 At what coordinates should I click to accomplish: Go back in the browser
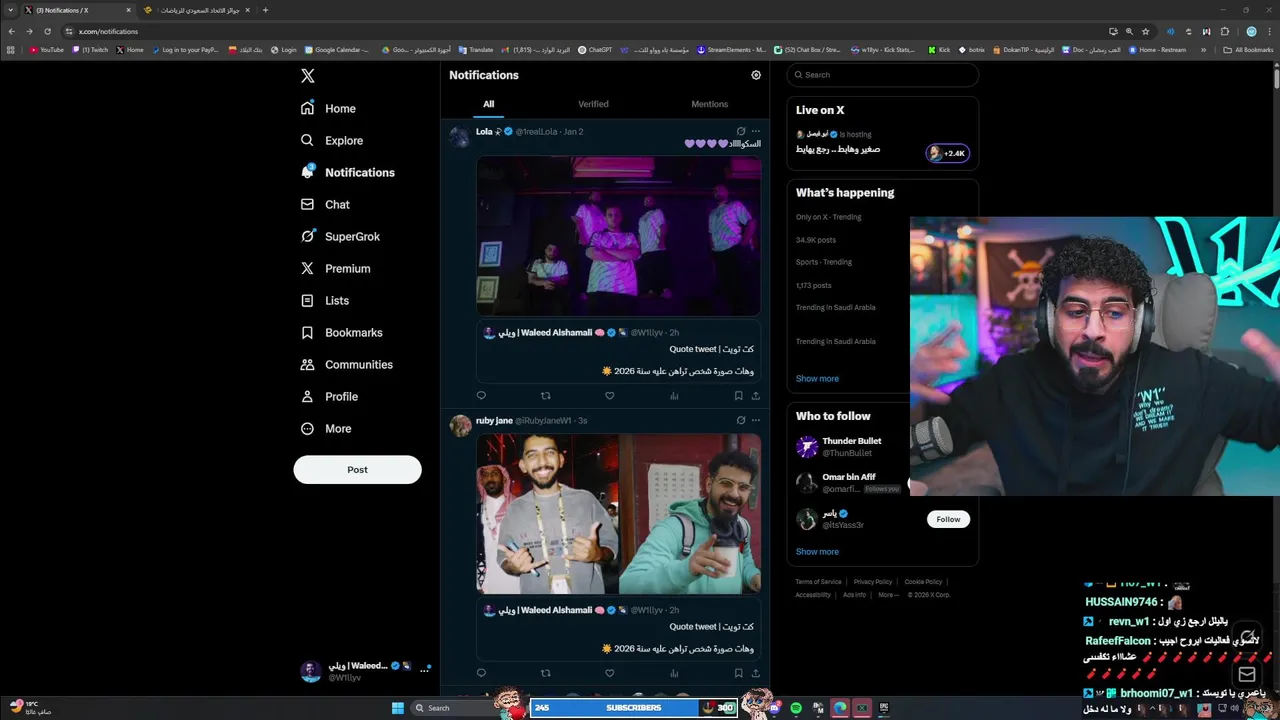point(12,31)
